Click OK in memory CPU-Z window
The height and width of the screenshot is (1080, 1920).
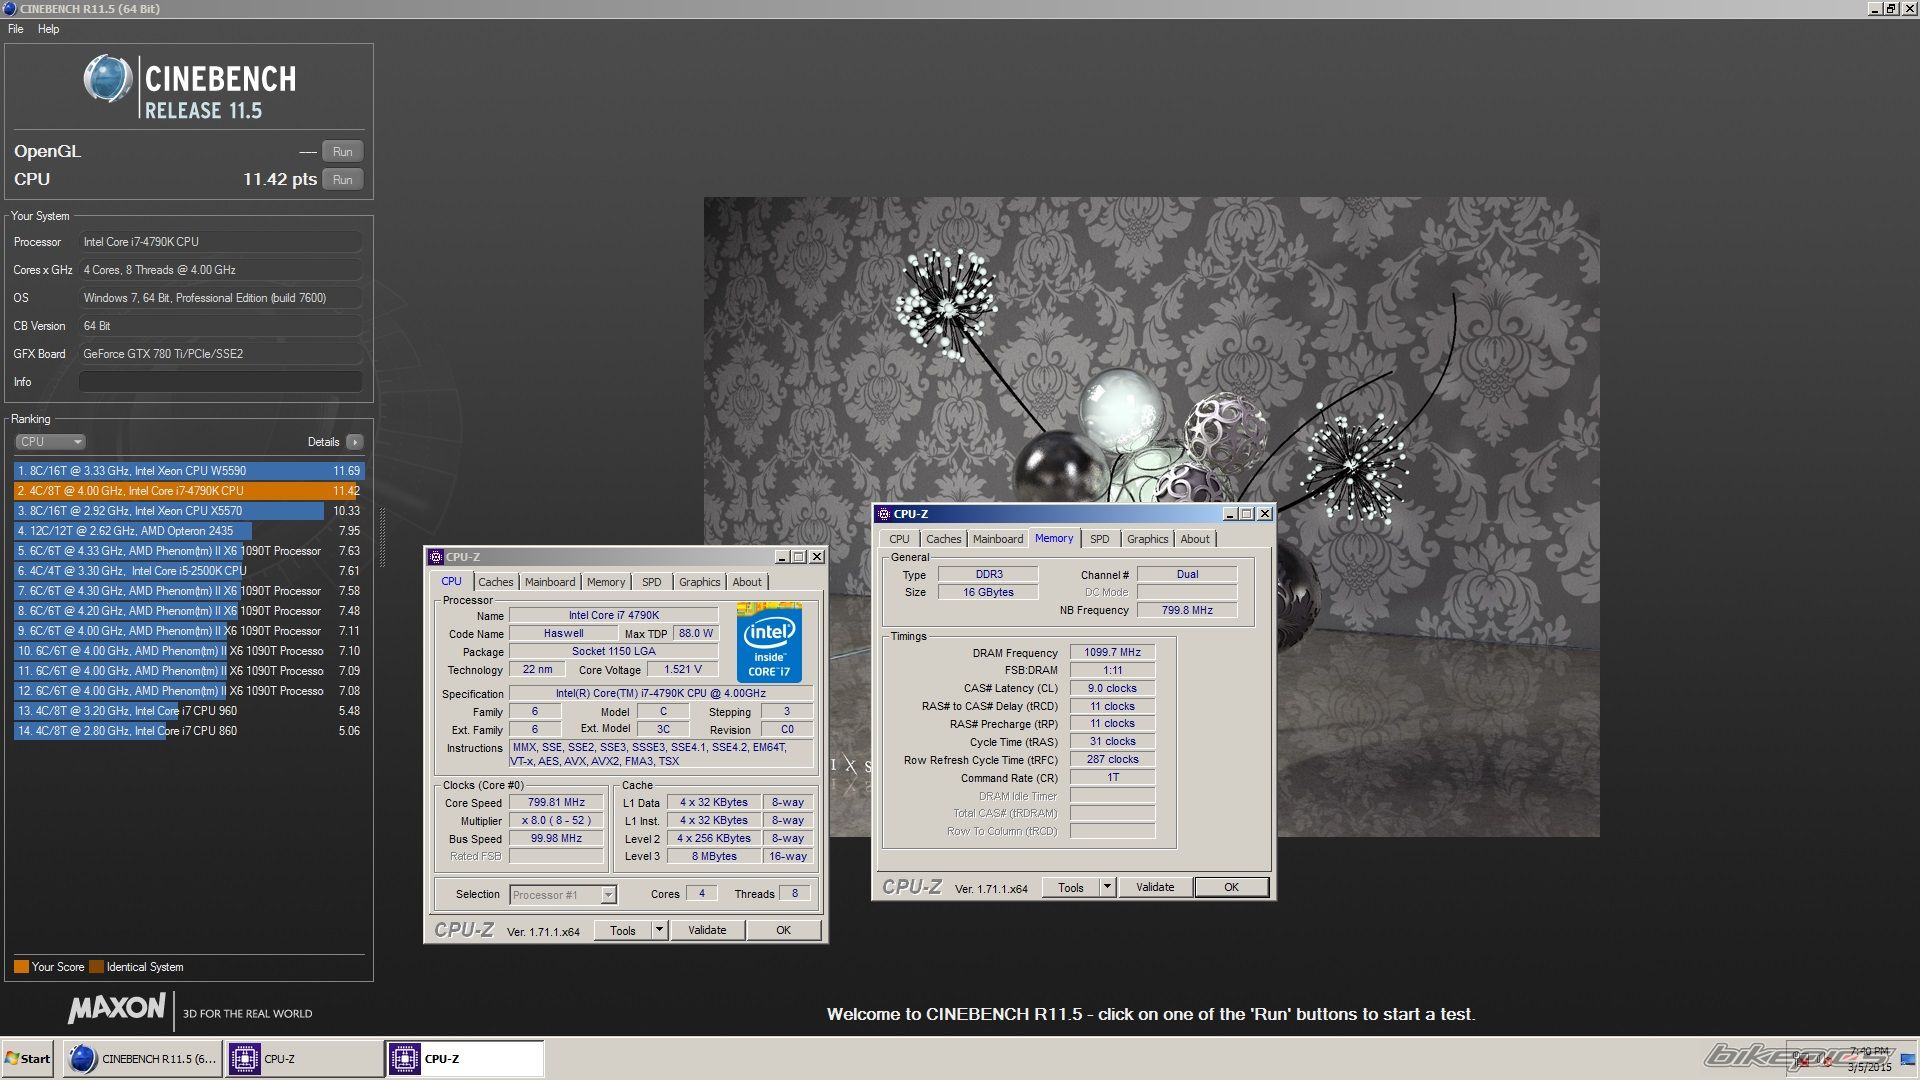point(1232,888)
